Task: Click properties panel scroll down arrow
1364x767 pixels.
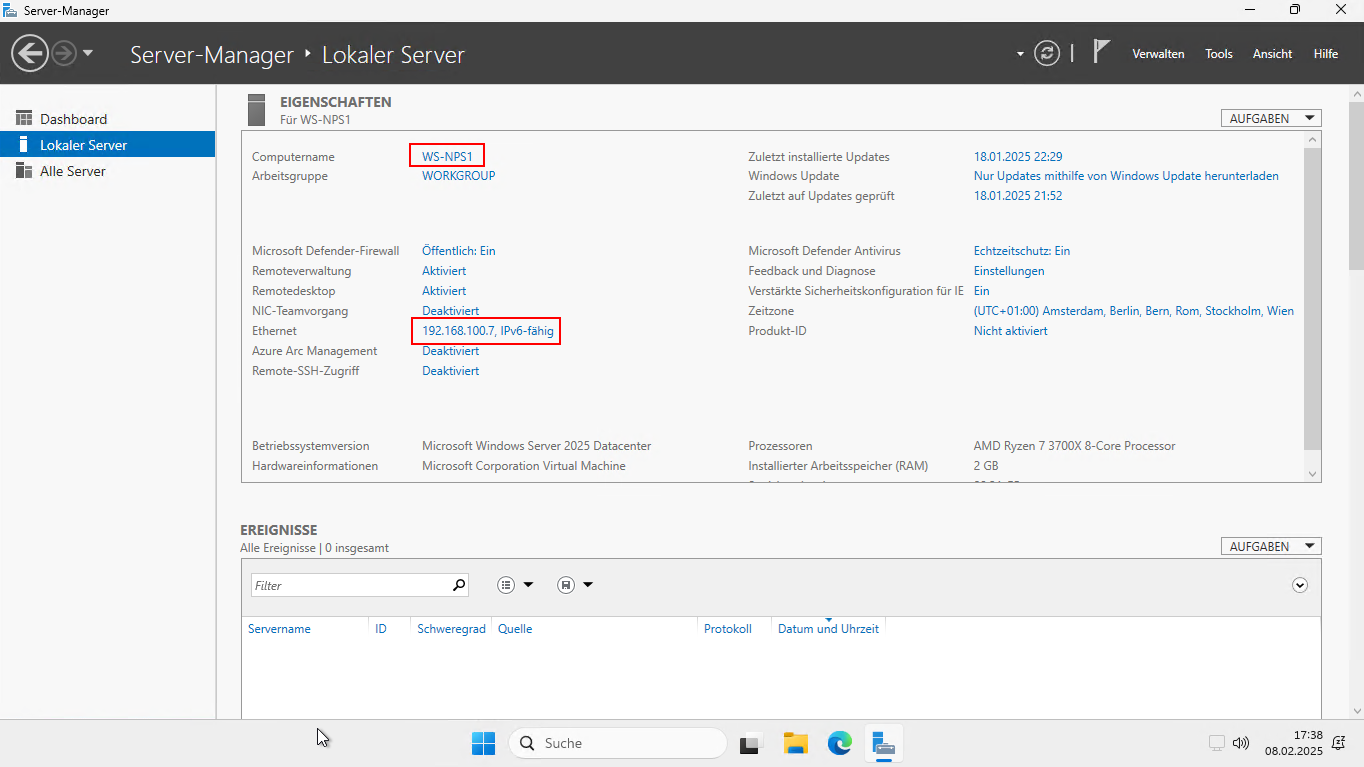Action: pos(1313,474)
